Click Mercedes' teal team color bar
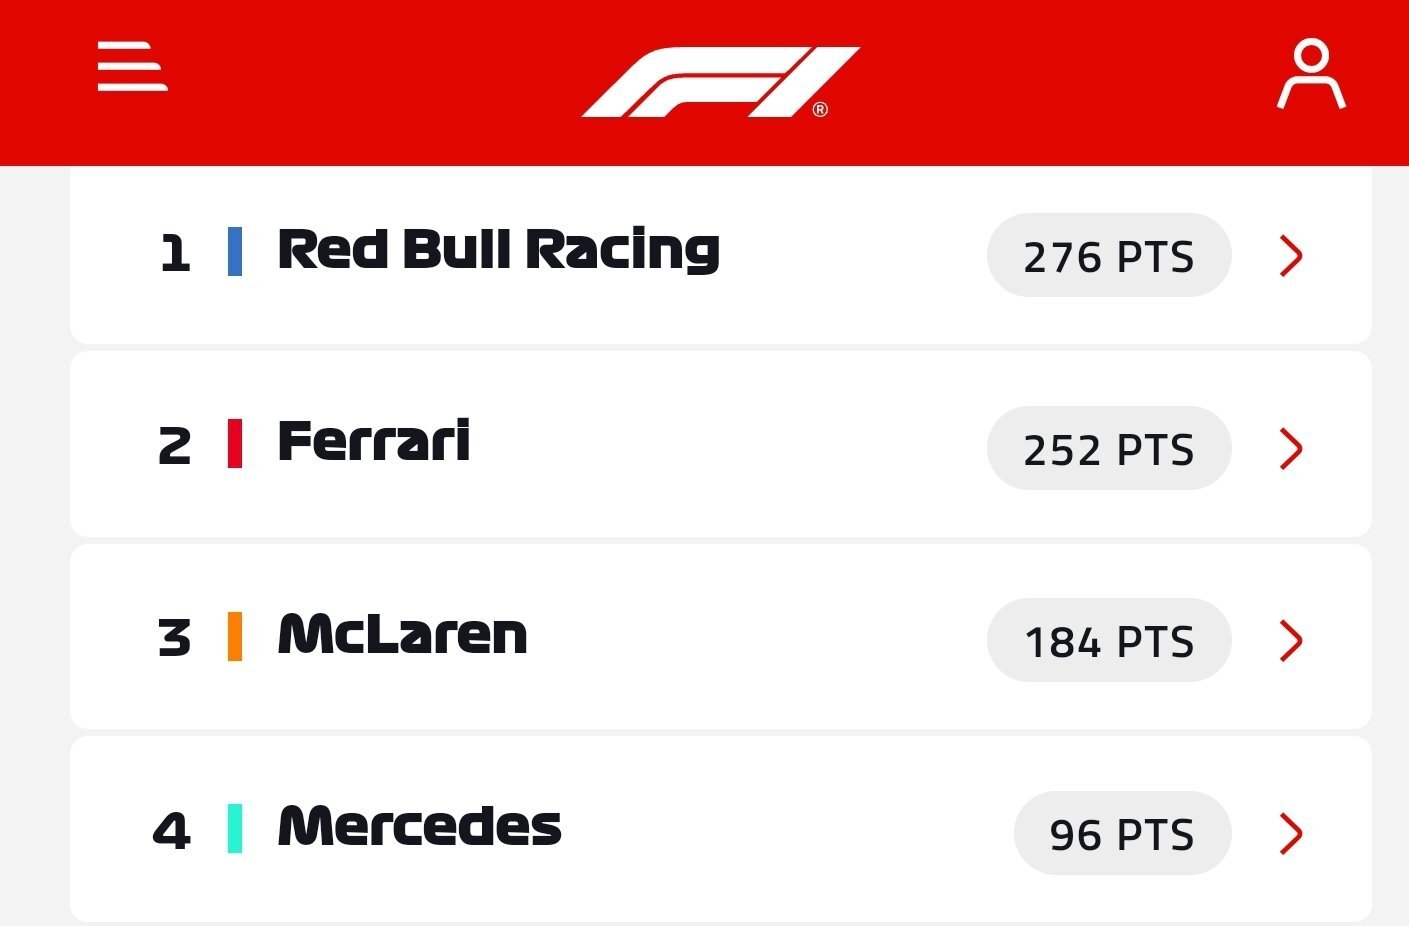The width and height of the screenshot is (1409, 926). coord(235,828)
